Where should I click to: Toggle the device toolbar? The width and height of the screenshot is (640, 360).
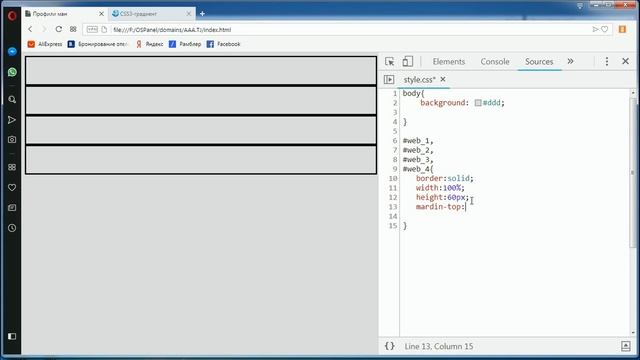(x=407, y=62)
